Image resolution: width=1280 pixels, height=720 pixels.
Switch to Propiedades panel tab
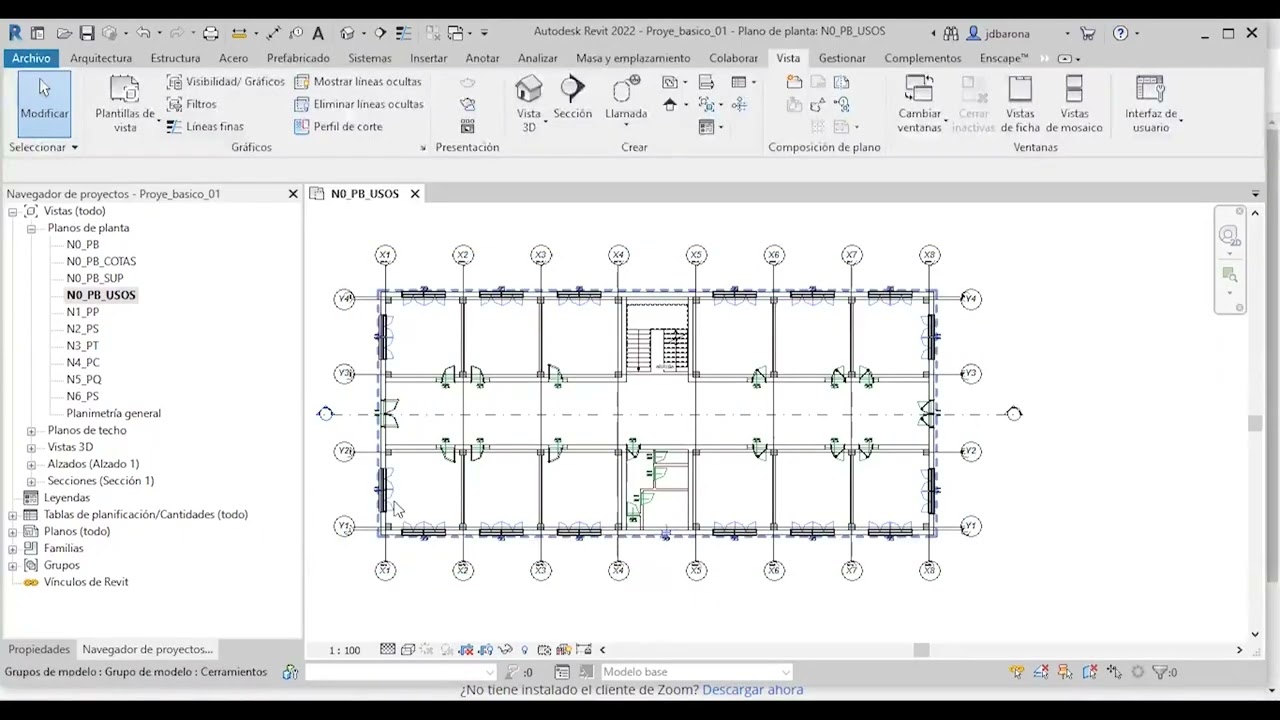(x=39, y=649)
